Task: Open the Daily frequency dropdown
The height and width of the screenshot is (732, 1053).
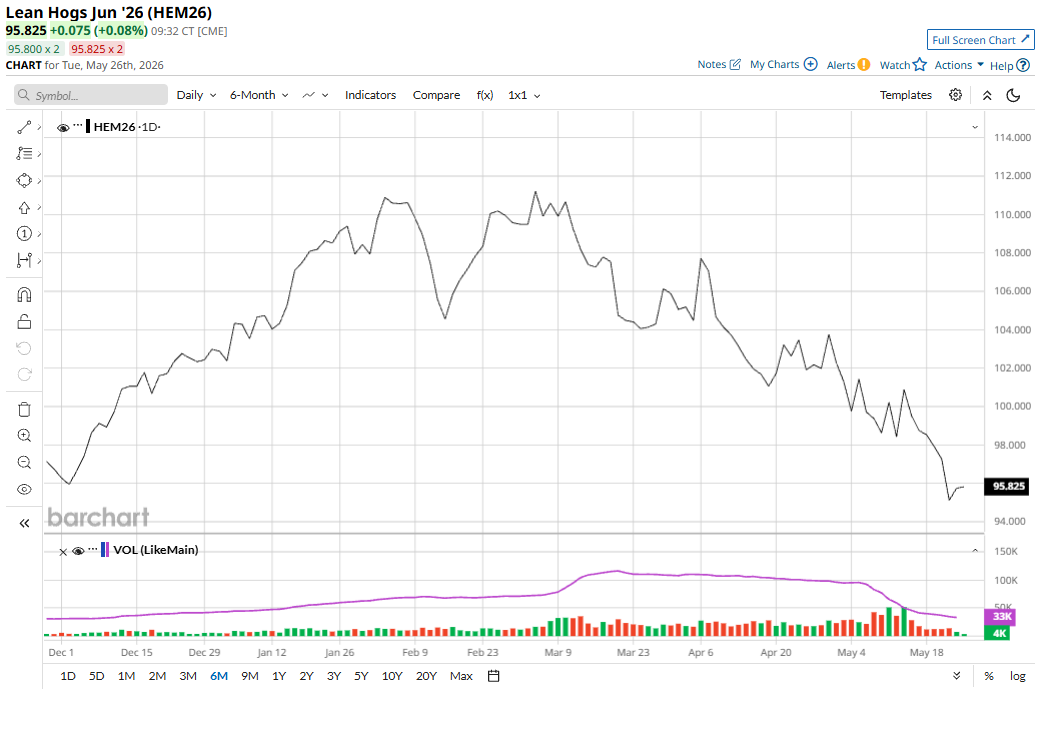Action: pos(196,95)
